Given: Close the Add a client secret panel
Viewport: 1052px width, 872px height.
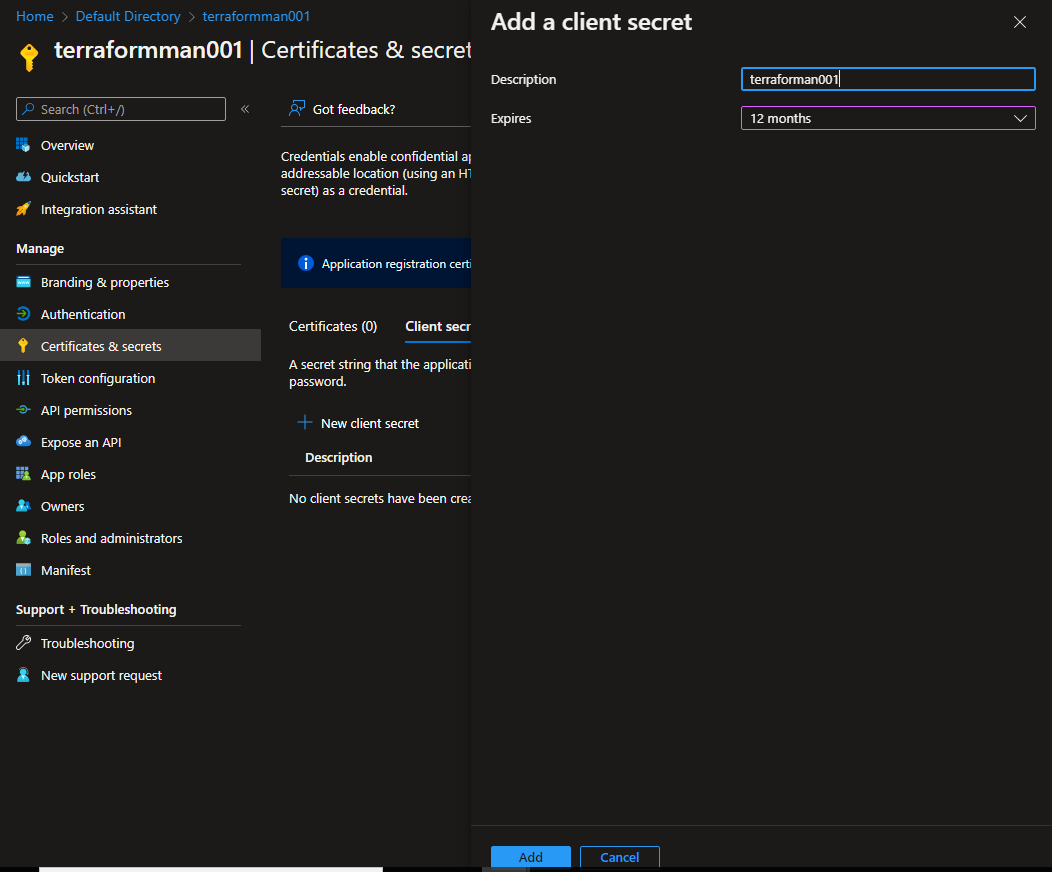Looking at the screenshot, I should coord(1020,22).
